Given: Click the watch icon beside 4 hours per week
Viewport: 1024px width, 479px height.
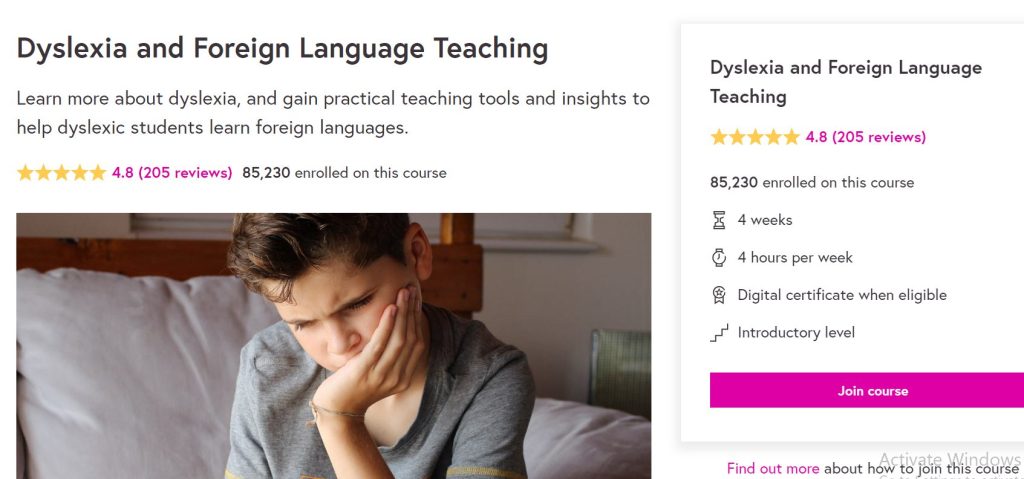Looking at the screenshot, I should (x=718, y=258).
